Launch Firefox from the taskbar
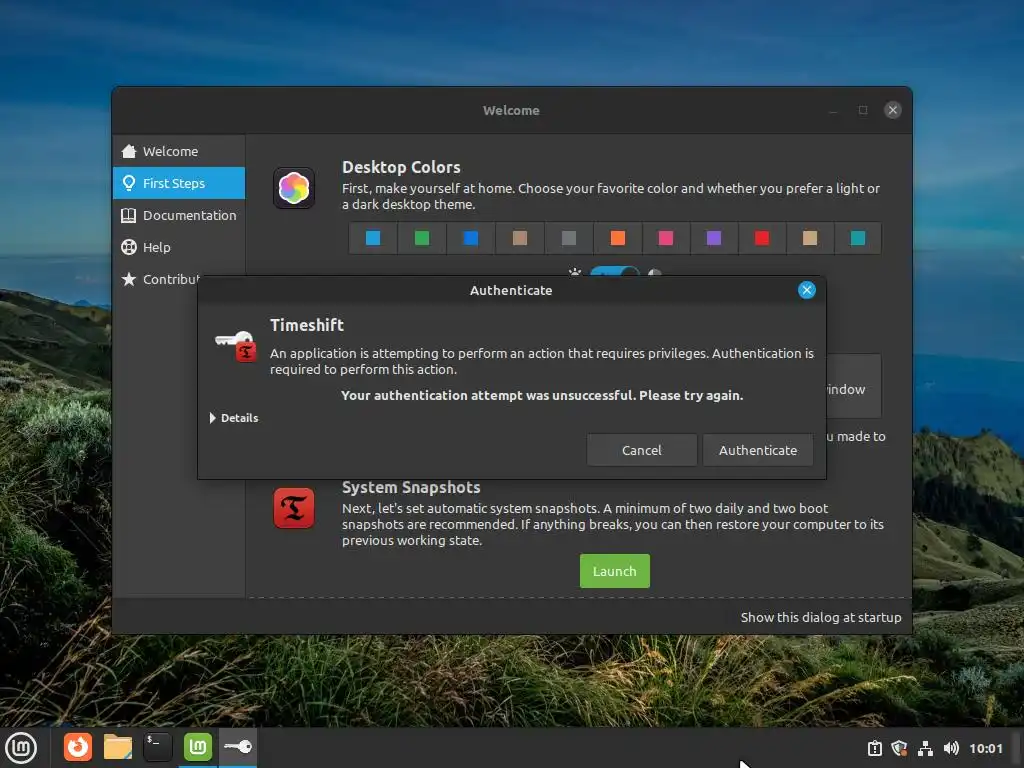Viewport: 1024px width, 768px height. pyautogui.click(x=78, y=747)
